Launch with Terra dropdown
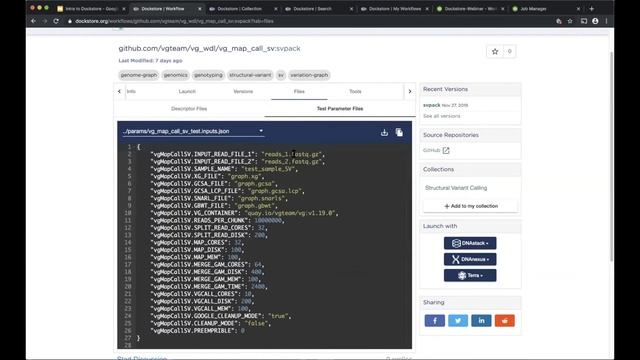The height and width of the screenshot is (360, 640). [470, 275]
